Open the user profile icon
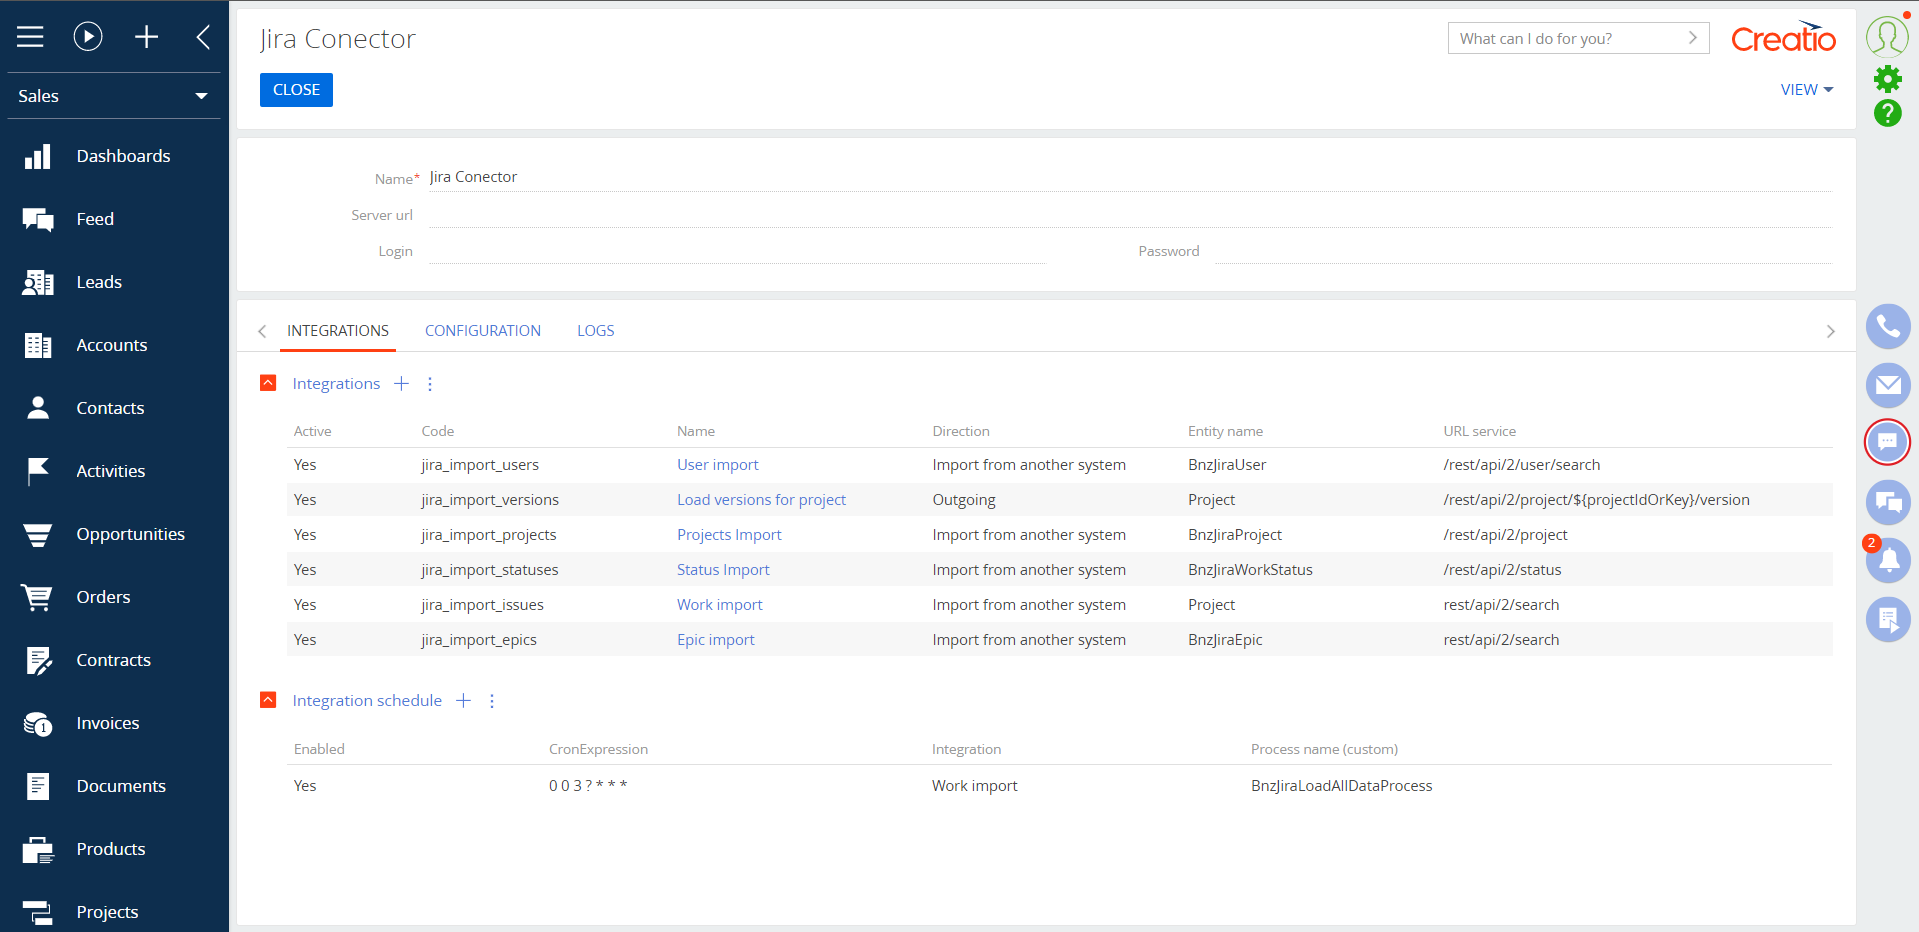Screen dimensions: 1919x932 pos(1887,36)
